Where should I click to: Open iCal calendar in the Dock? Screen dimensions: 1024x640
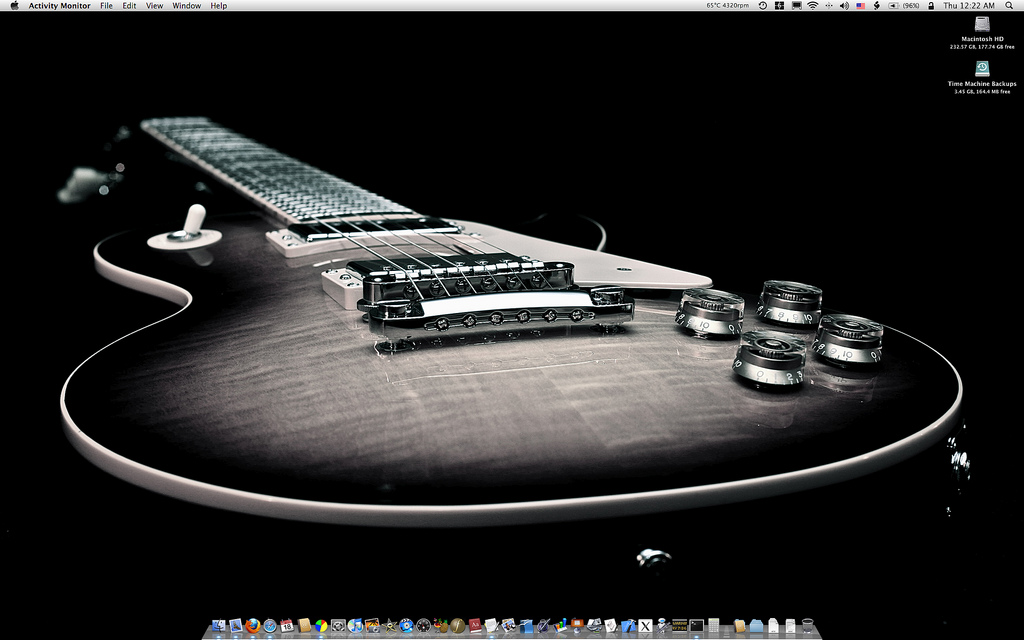click(x=287, y=626)
